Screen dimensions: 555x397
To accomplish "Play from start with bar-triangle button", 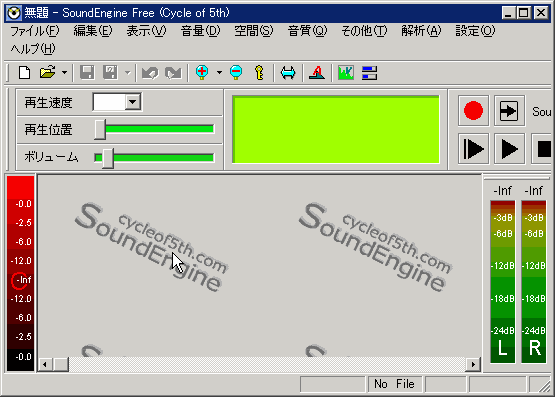I will point(473,149).
